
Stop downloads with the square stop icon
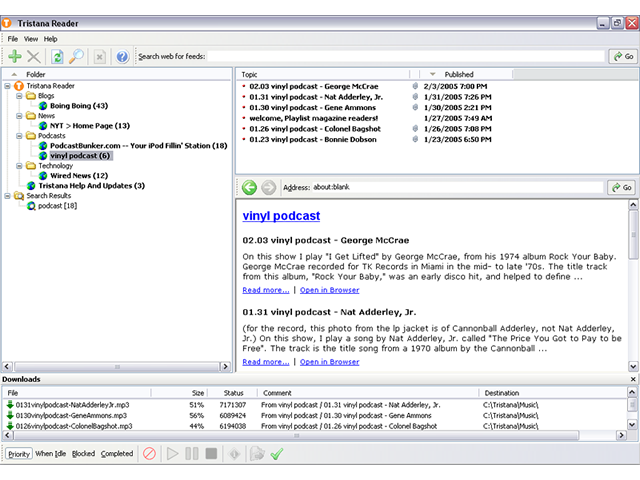point(211,453)
